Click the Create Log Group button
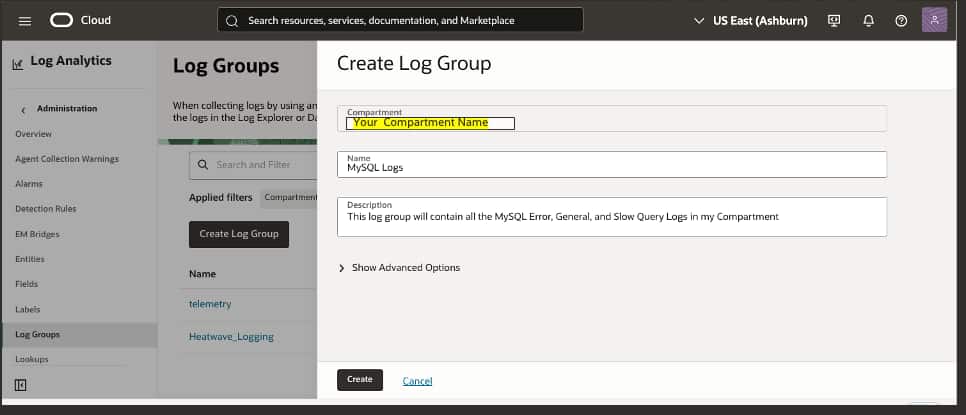 [238, 234]
